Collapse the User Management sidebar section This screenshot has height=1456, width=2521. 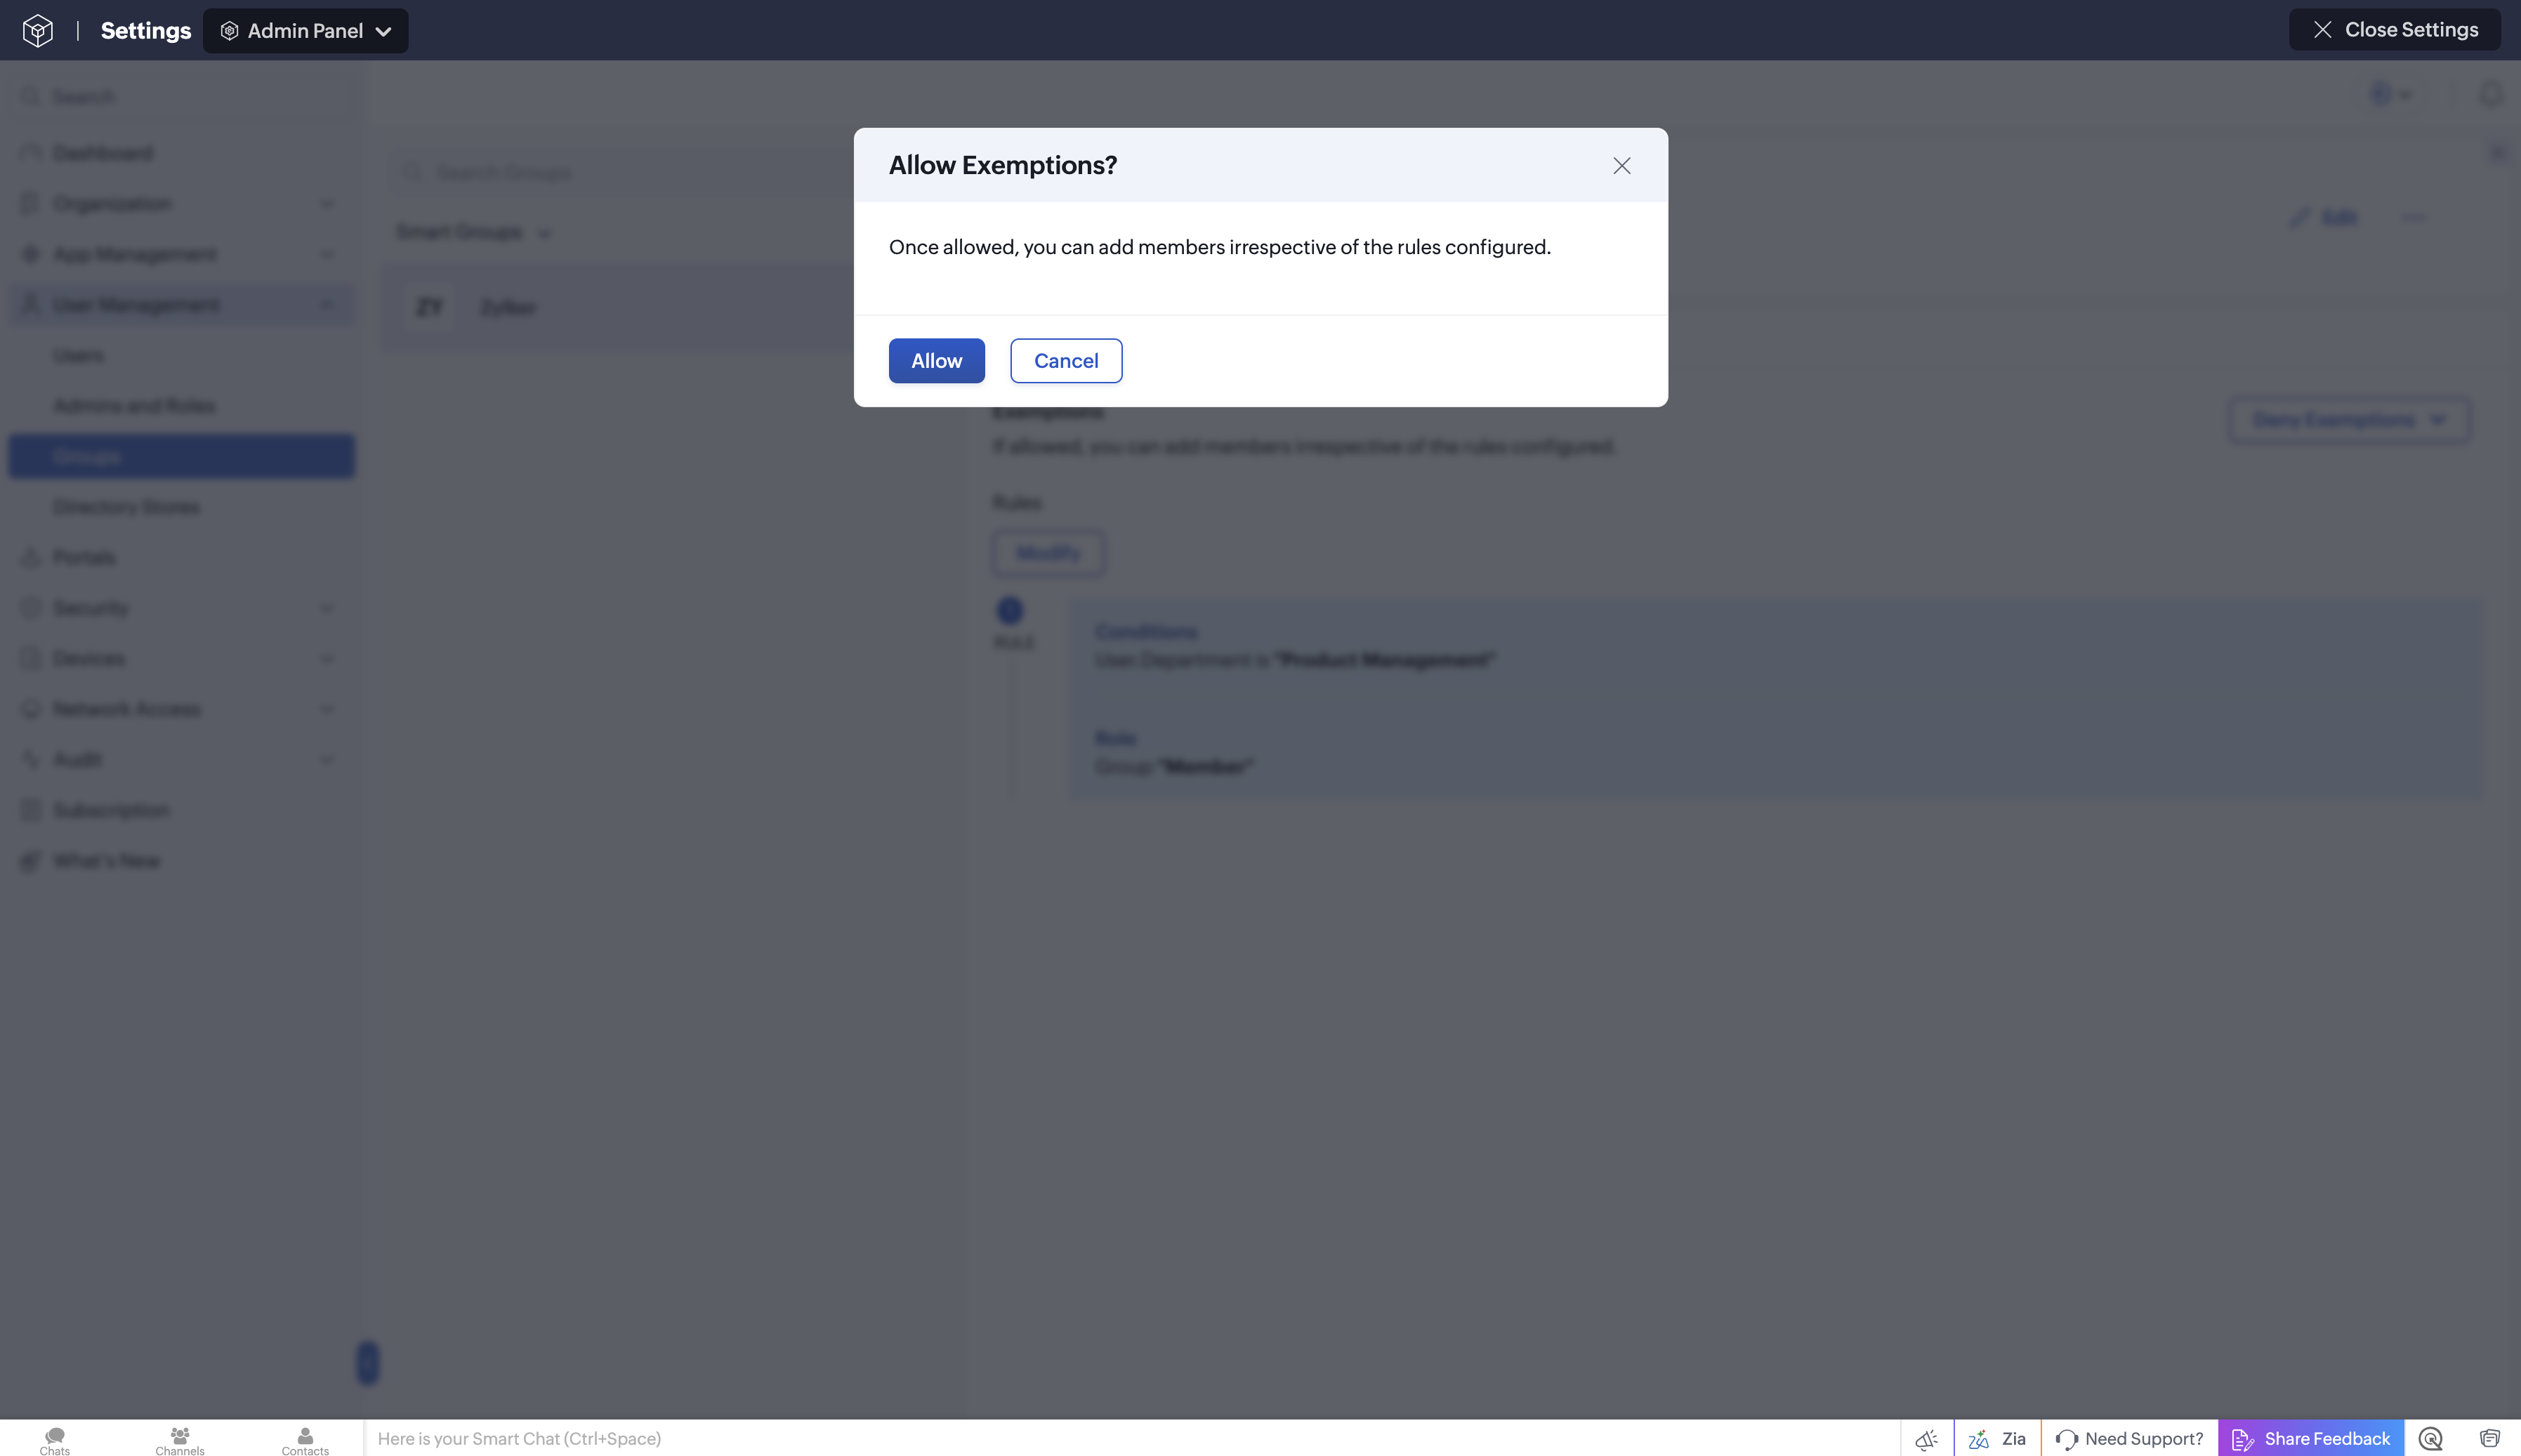pyautogui.click(x=182, y=305)
